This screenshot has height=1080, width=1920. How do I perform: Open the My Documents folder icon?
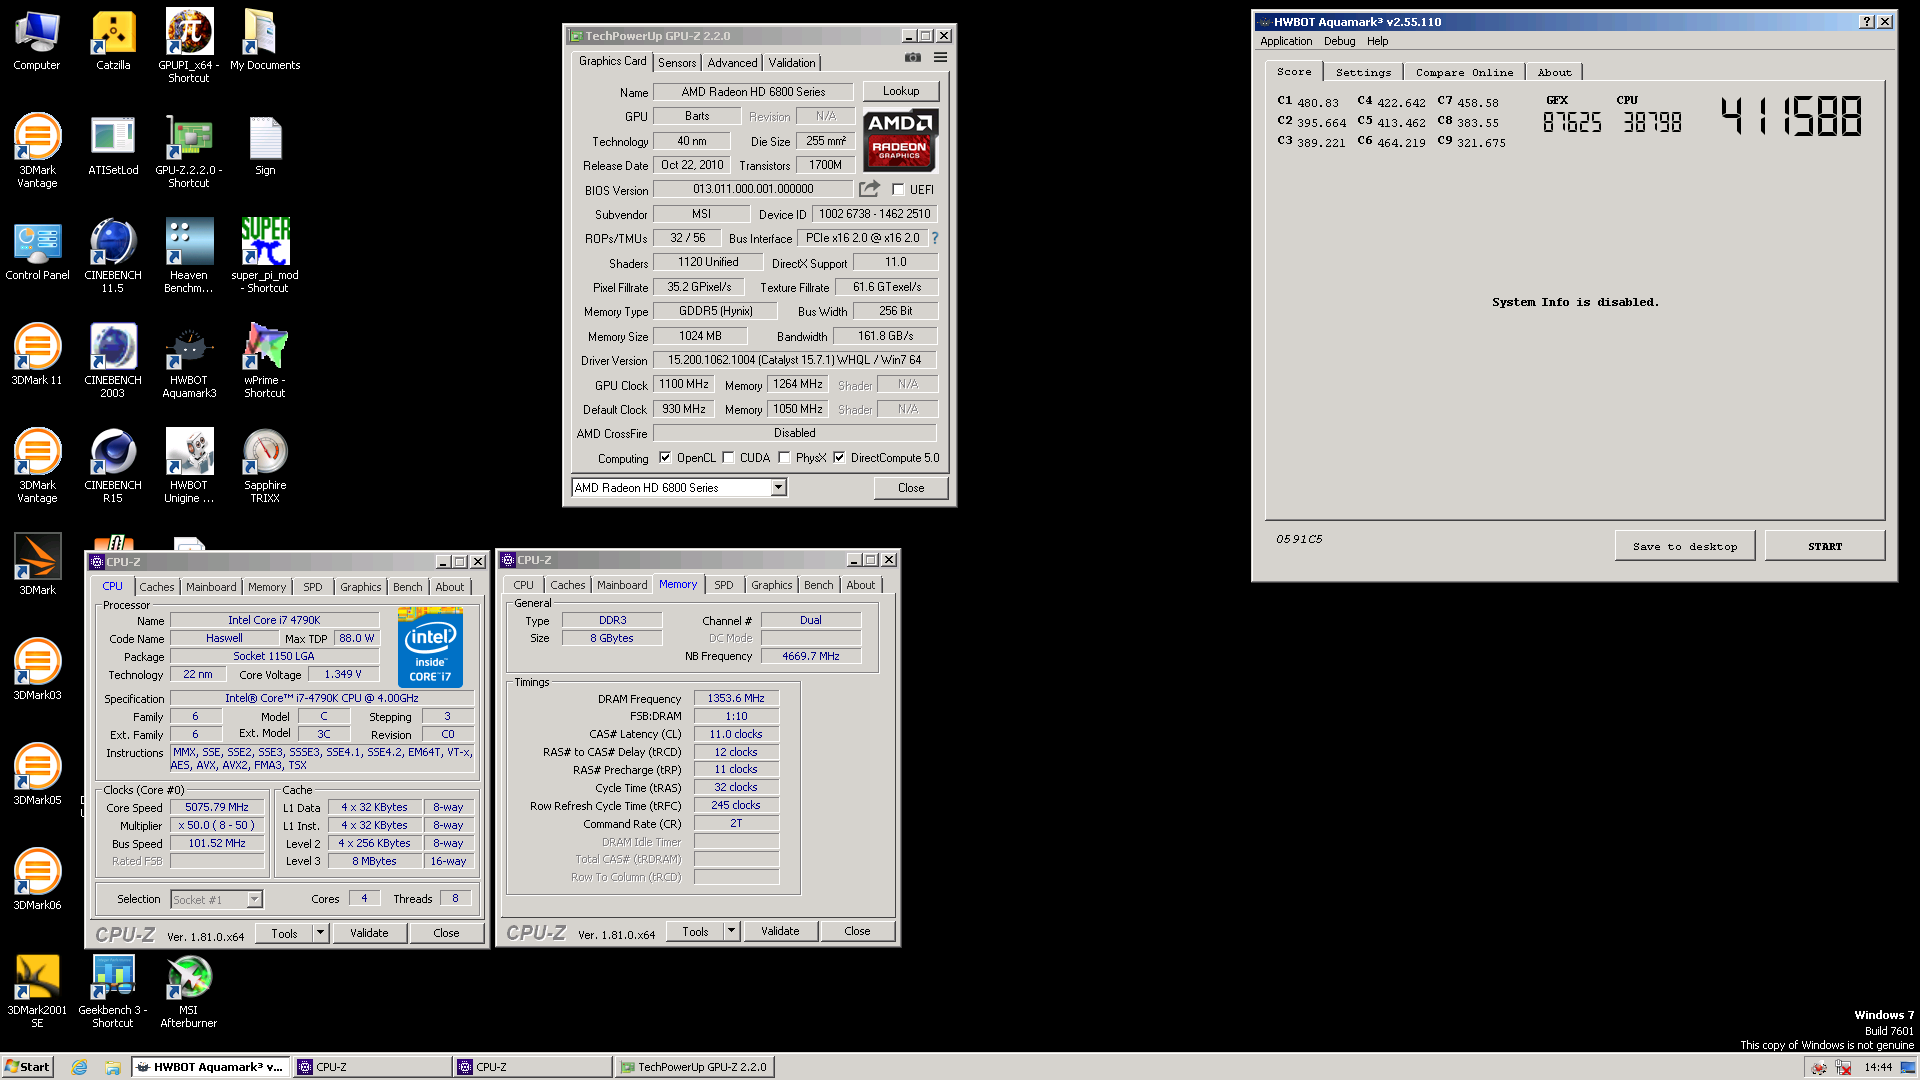265,40
